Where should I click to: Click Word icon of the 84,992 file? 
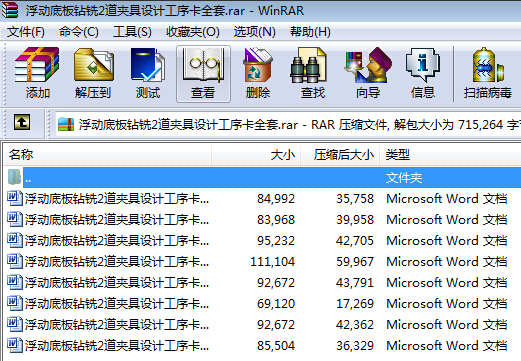(15, 198)
